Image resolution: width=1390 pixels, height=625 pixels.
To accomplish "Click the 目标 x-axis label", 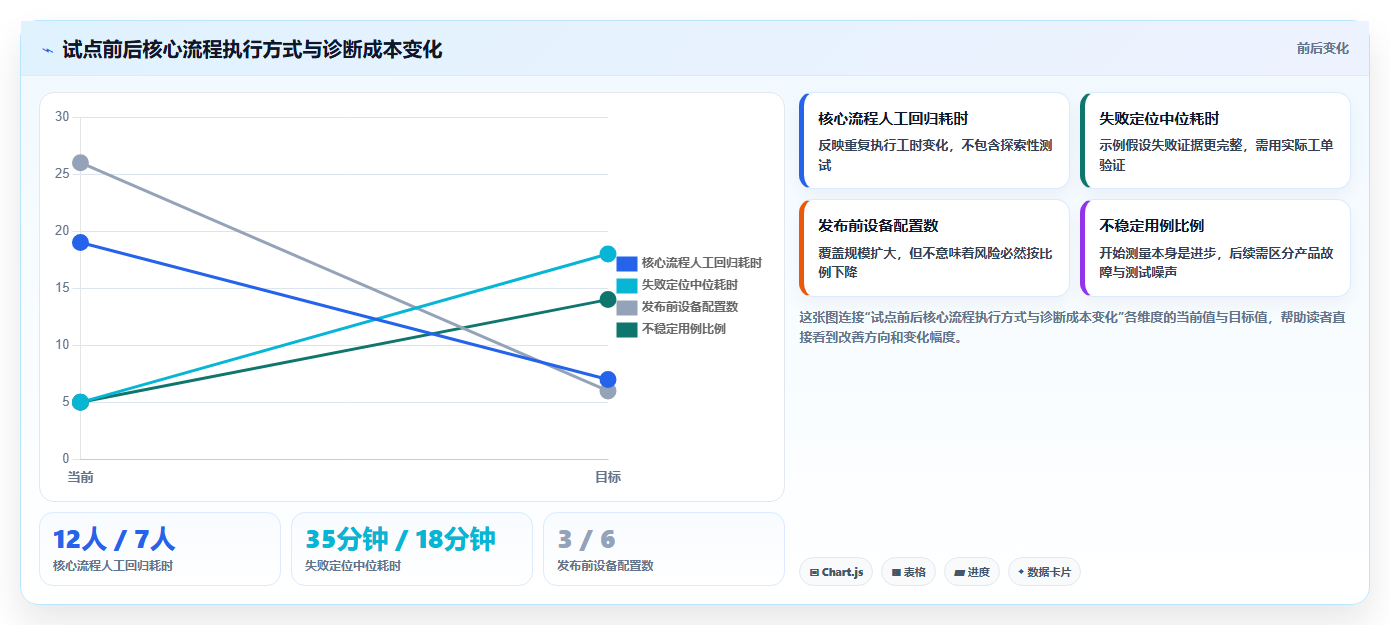I will coord(608,477).
